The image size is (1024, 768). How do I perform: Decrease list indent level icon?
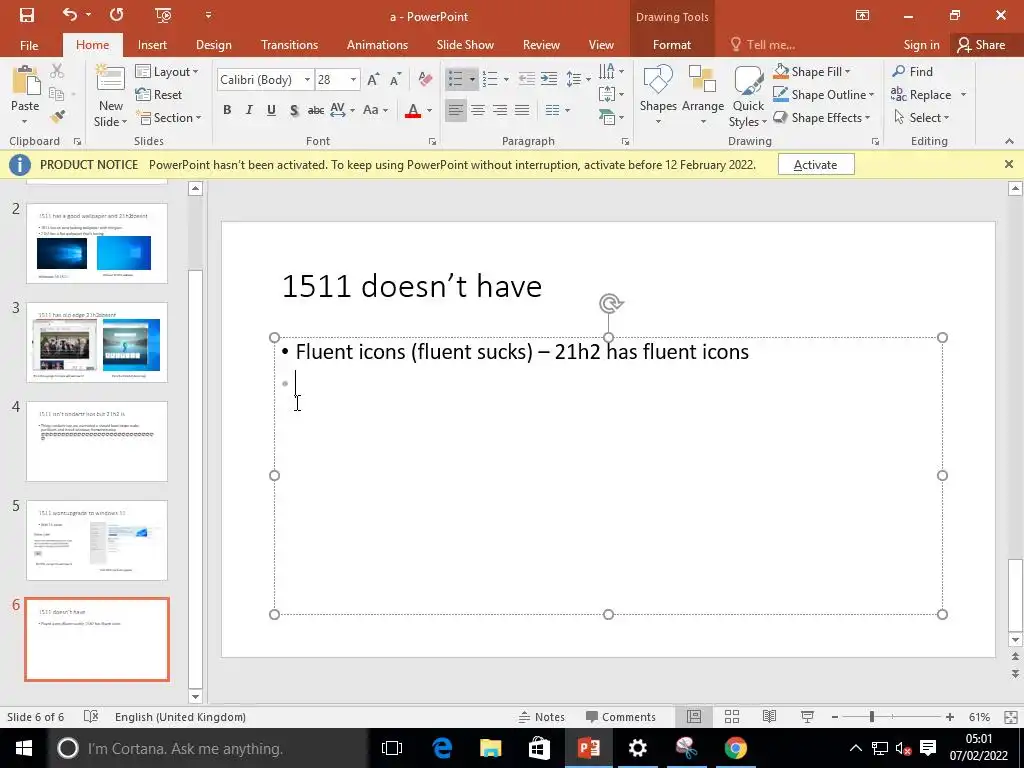tap(526, 80)
